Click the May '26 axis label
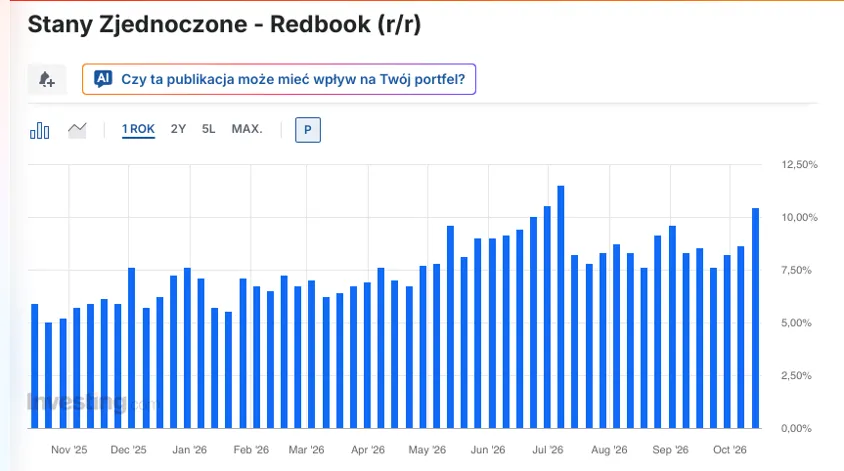The image size is (844, 471). point(427,449)
